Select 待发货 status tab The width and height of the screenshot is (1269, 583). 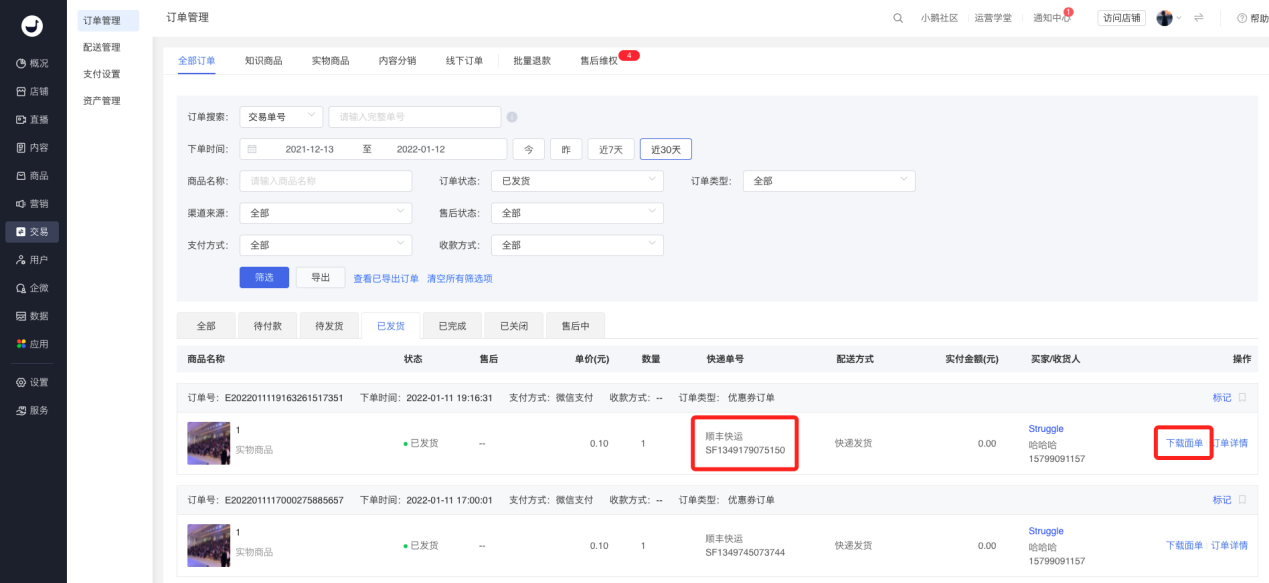[329, 326]
